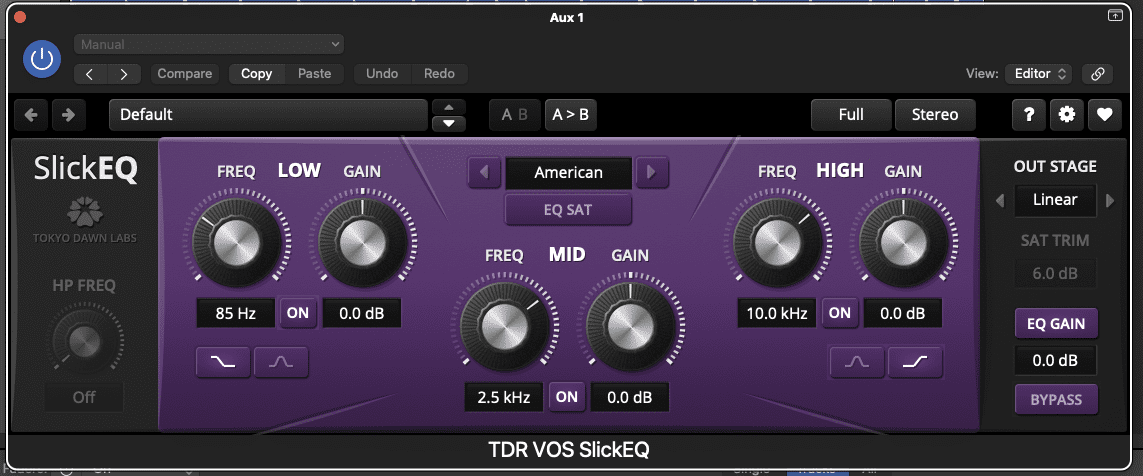
Task: Toggle the HIGH band ON button
Action: click(840, 313)
